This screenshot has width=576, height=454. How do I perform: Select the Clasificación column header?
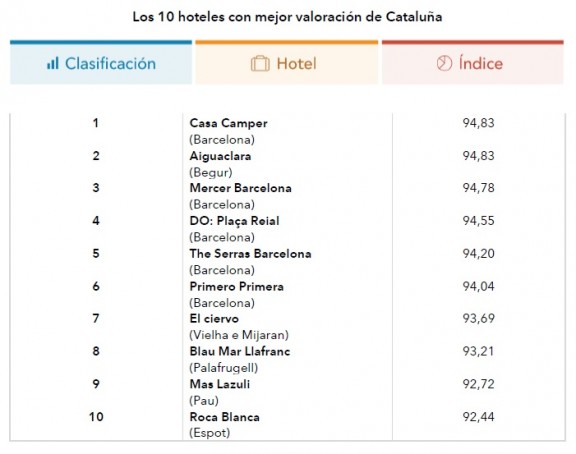pos(101,62)
